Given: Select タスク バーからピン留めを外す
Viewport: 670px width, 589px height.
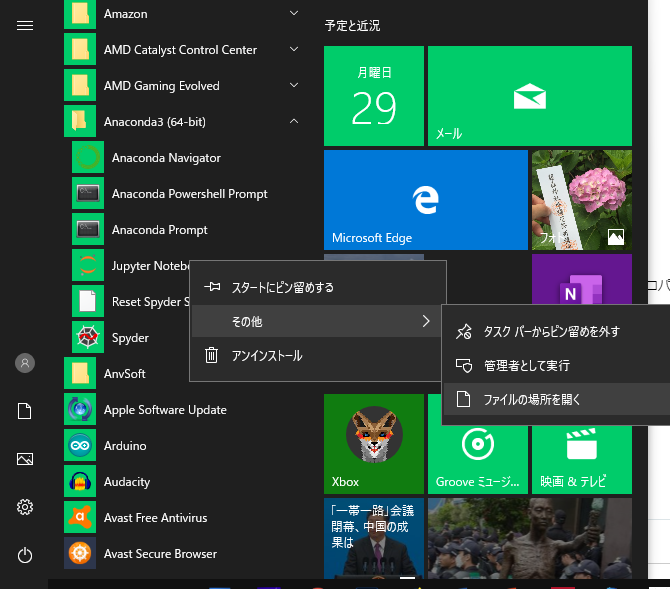Looking at the screenshot, I should [x=557, y=331].
